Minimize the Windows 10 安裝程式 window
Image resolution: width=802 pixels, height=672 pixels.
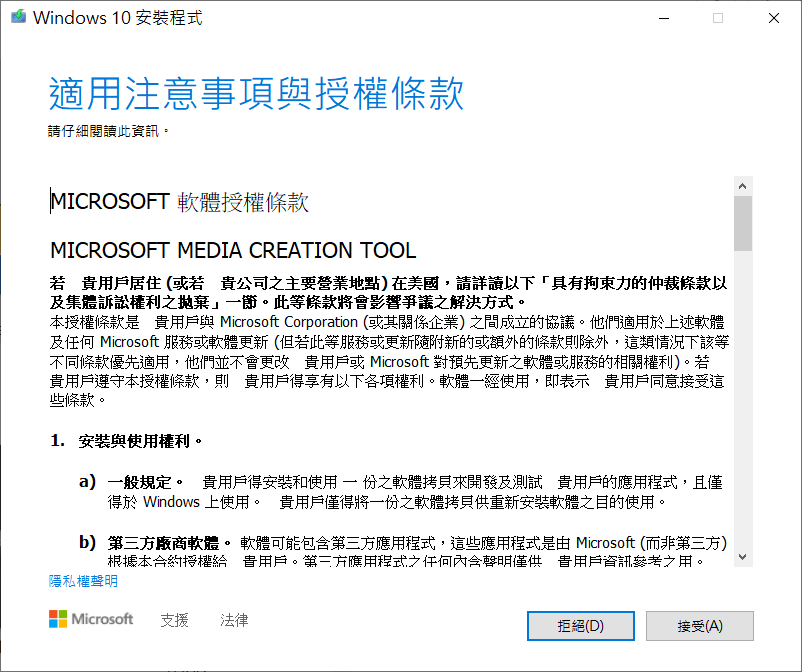661,18
